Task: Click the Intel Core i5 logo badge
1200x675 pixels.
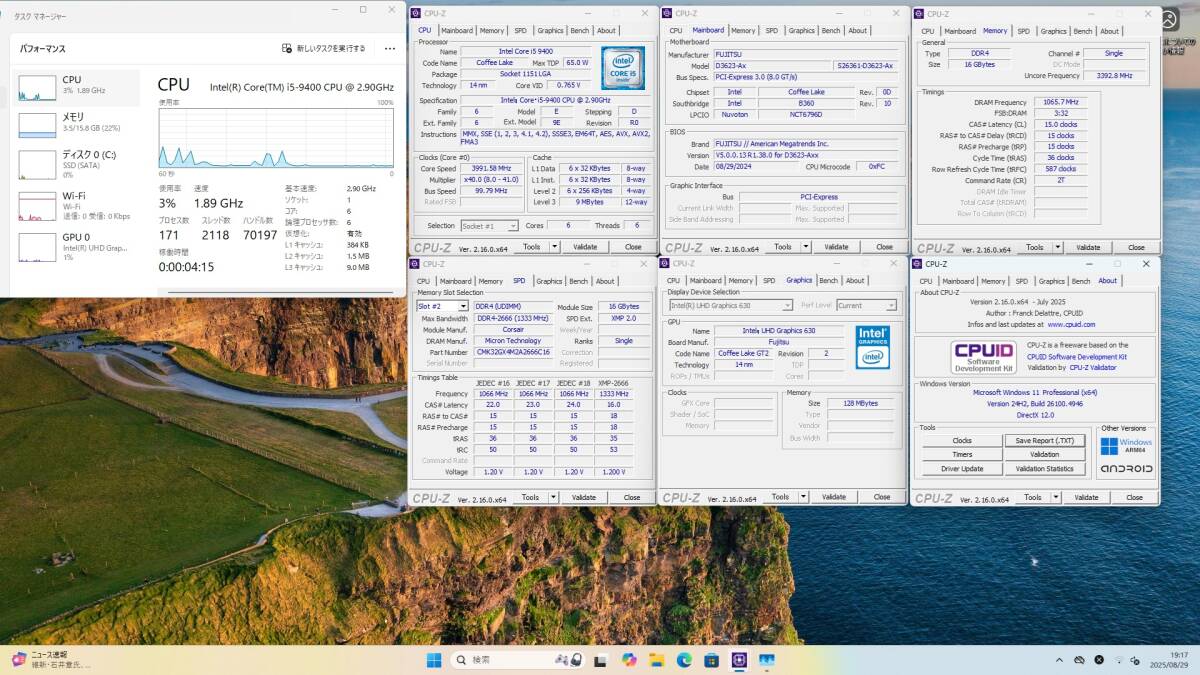Action: [x=622, y=65]
